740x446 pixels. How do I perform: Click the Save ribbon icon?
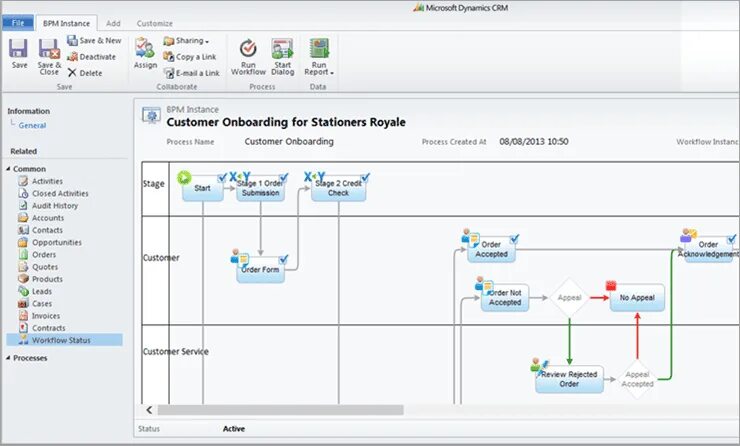[19, 49]
